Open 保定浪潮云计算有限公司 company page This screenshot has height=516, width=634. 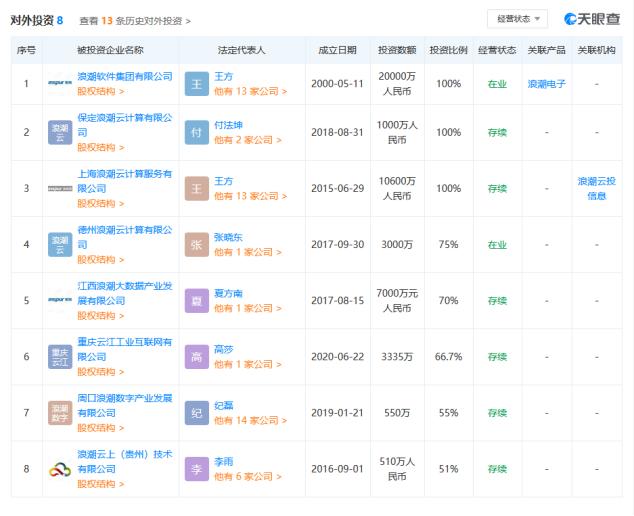pyautogui.click(x=125, y=125)
